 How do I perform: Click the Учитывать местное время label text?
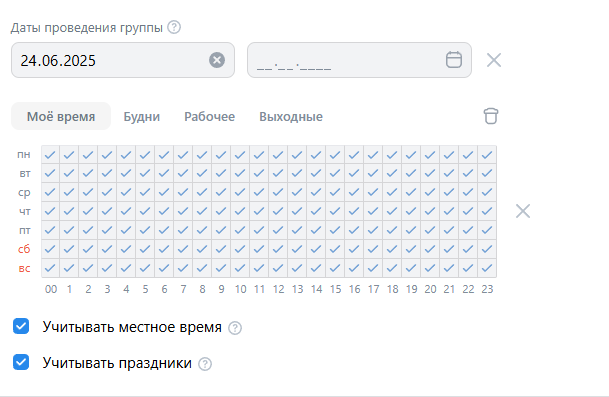[x=132, y=327]
